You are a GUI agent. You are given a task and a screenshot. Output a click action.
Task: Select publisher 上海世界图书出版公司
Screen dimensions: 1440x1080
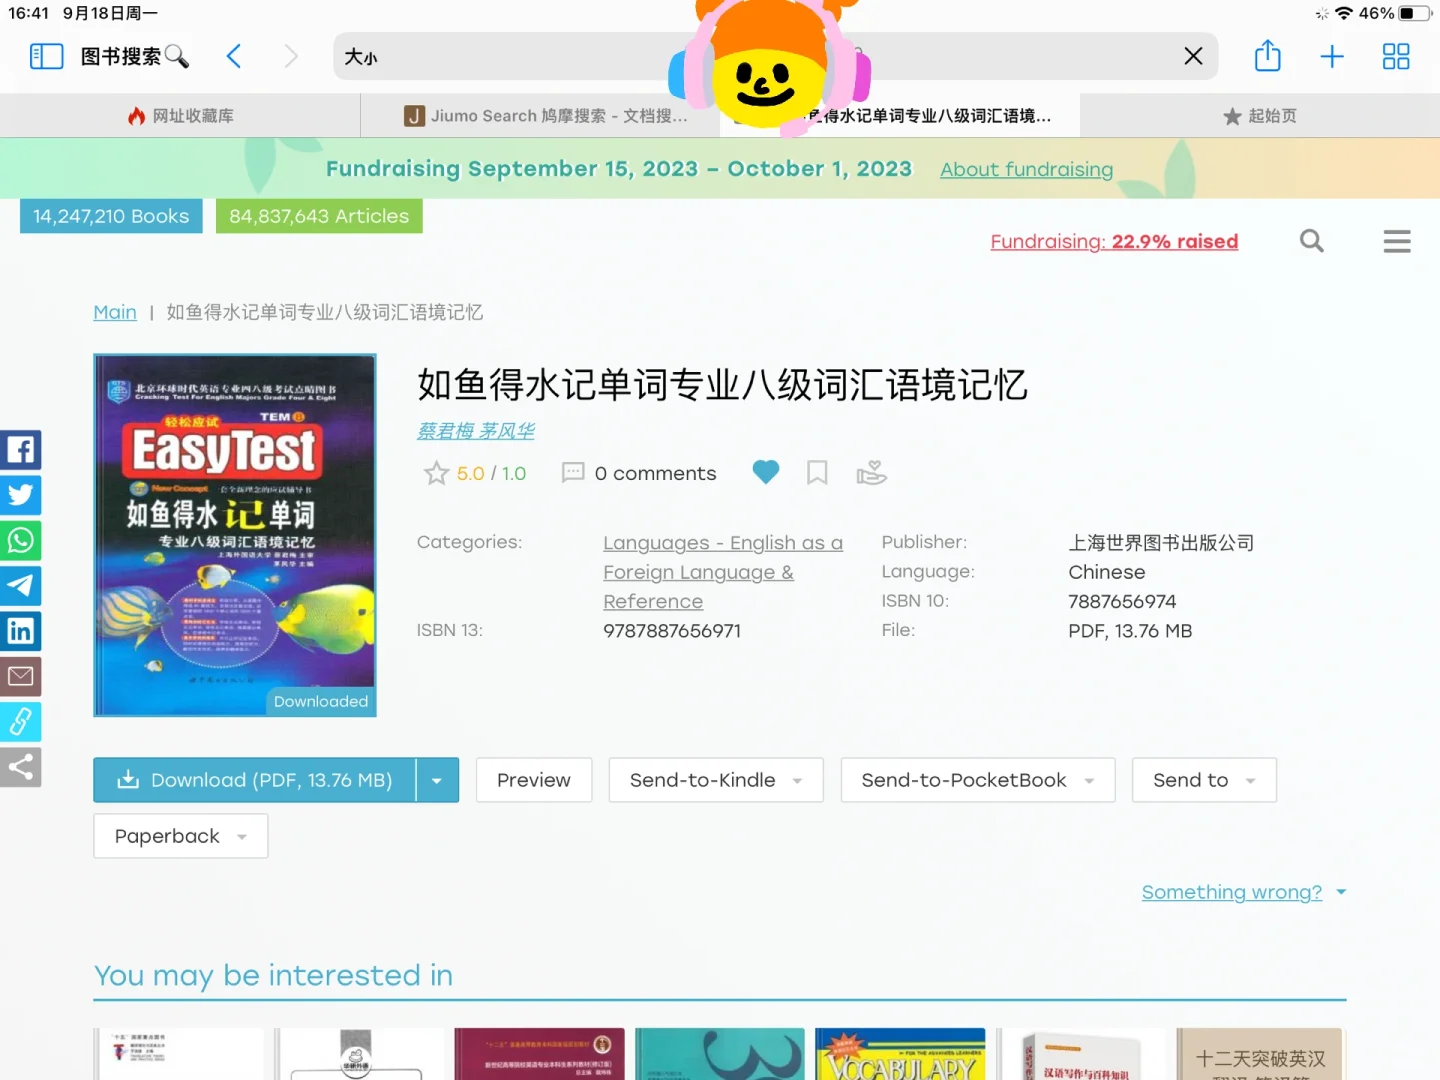(x=1161, y=543)
